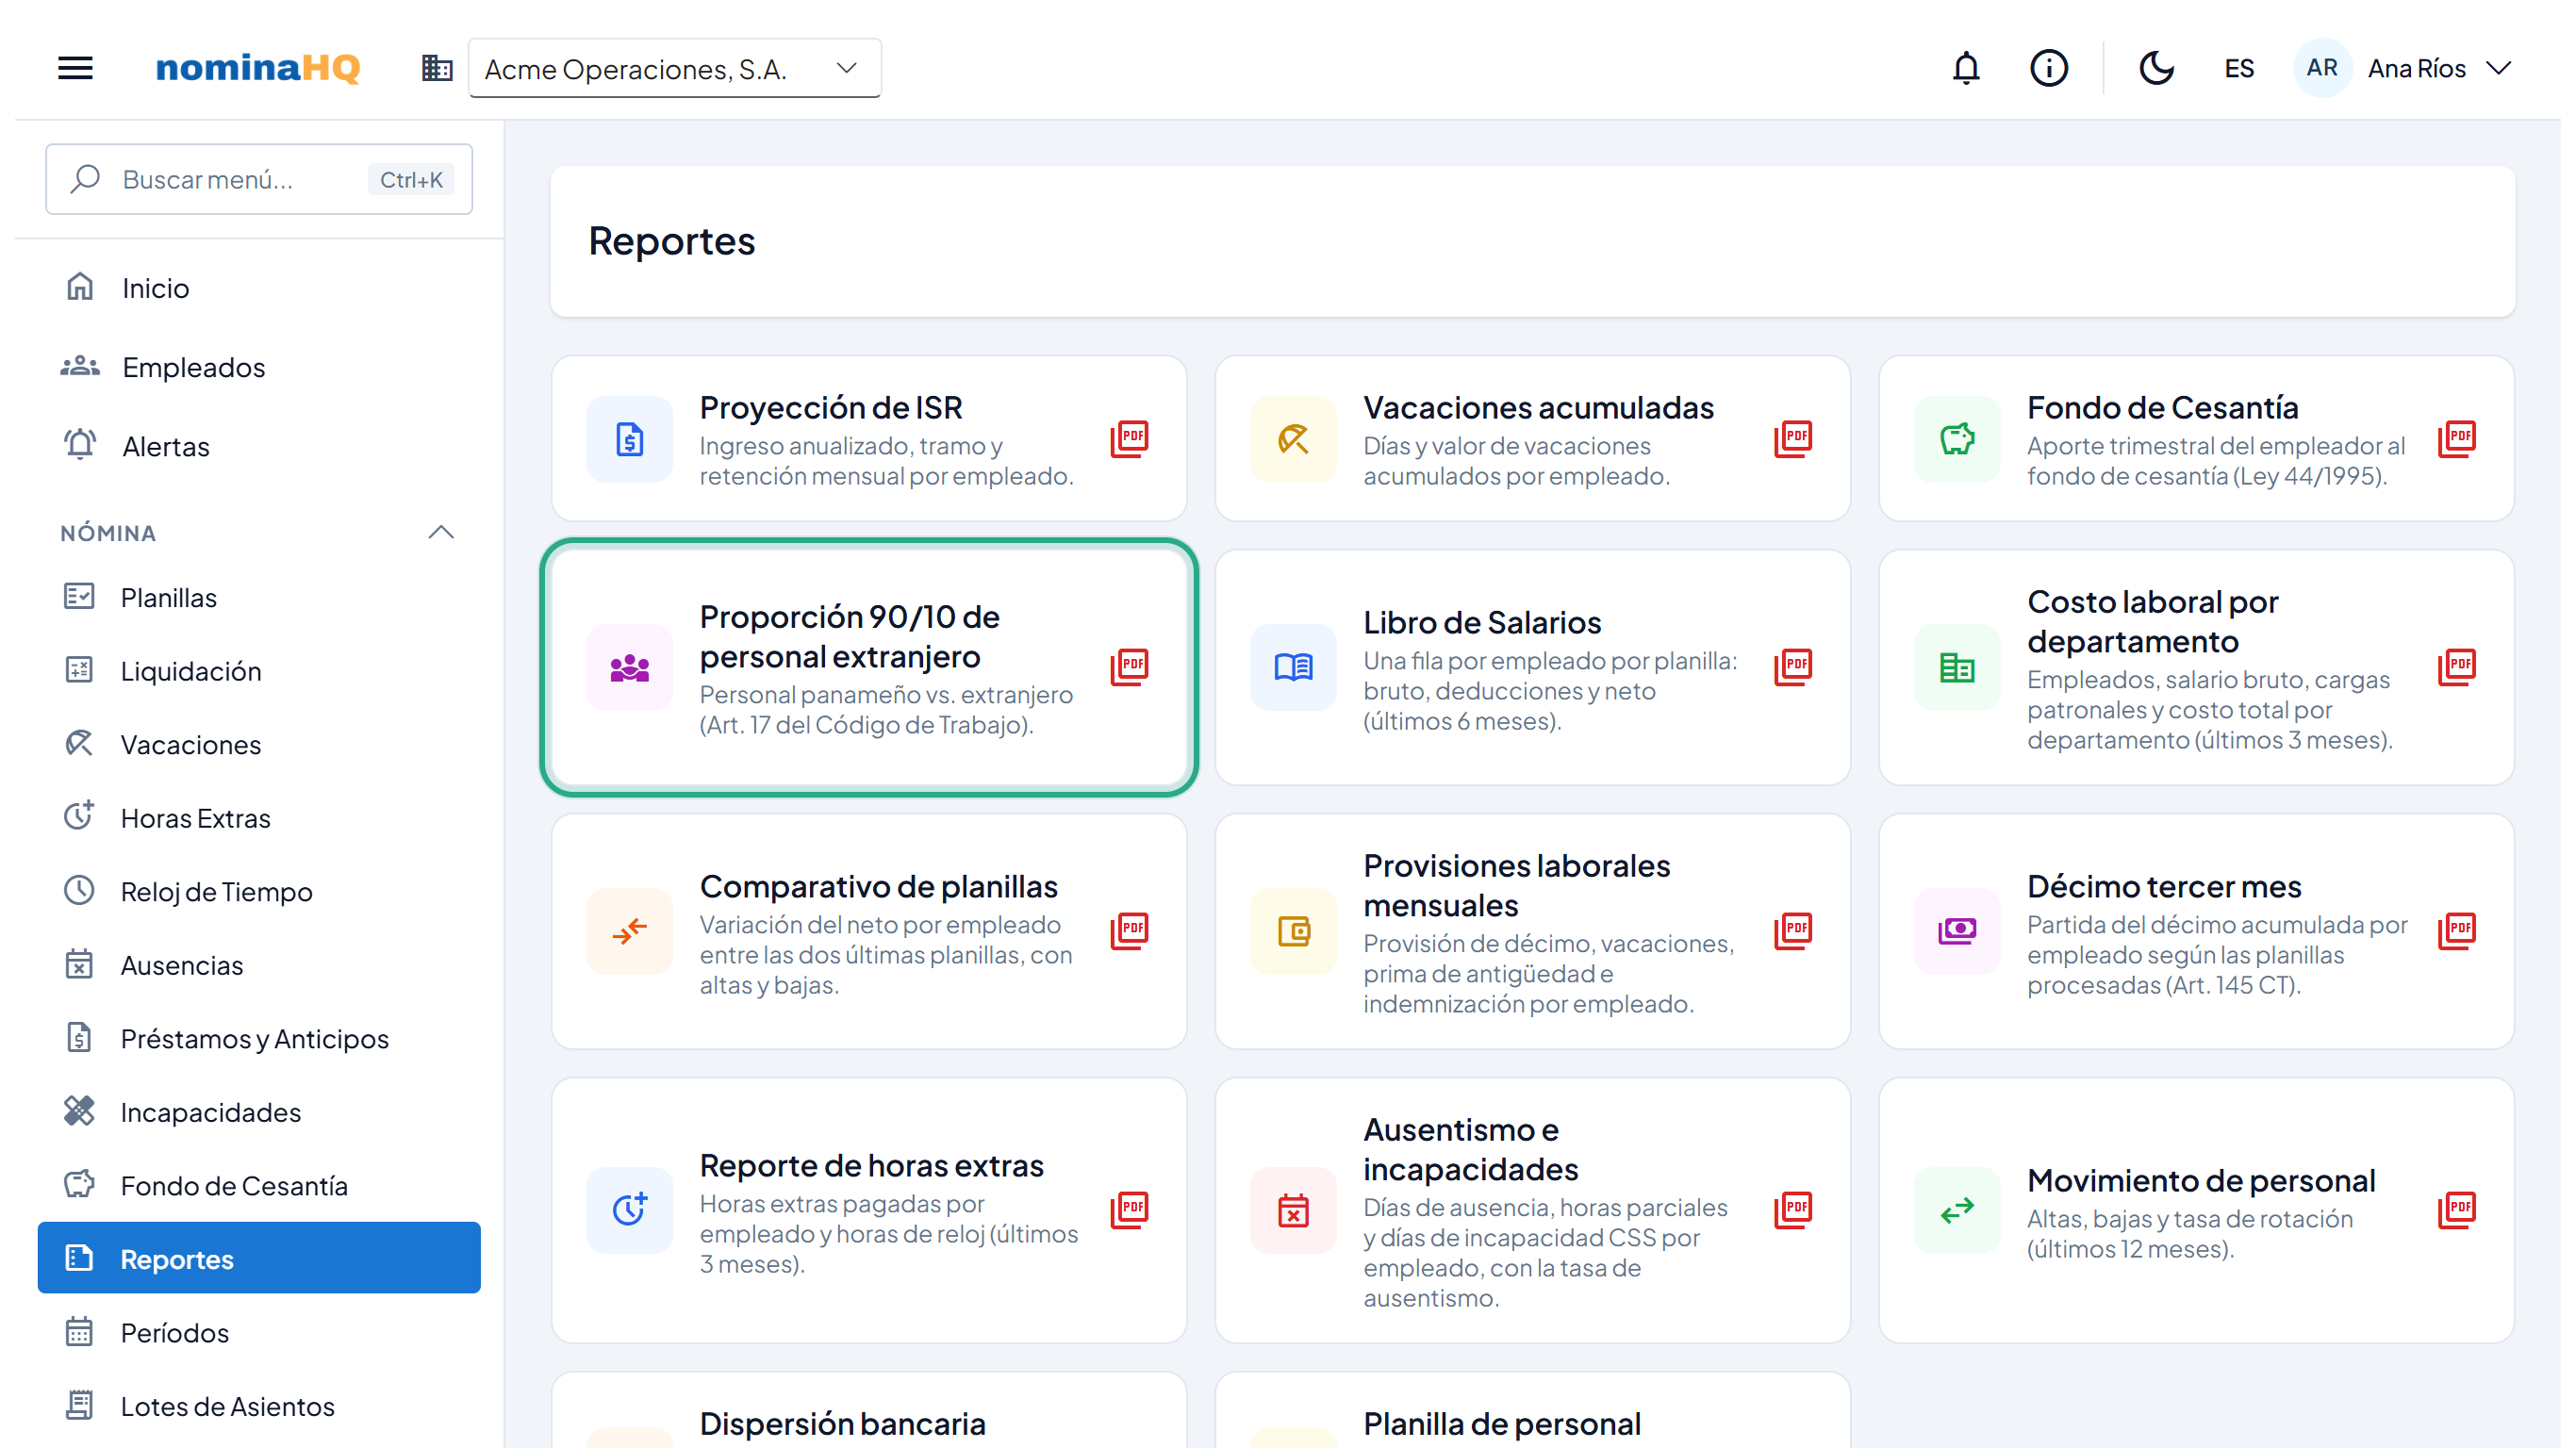Open Liquidación in the sidebar
Screen dimensions: 2576x1448
point(259,671)
